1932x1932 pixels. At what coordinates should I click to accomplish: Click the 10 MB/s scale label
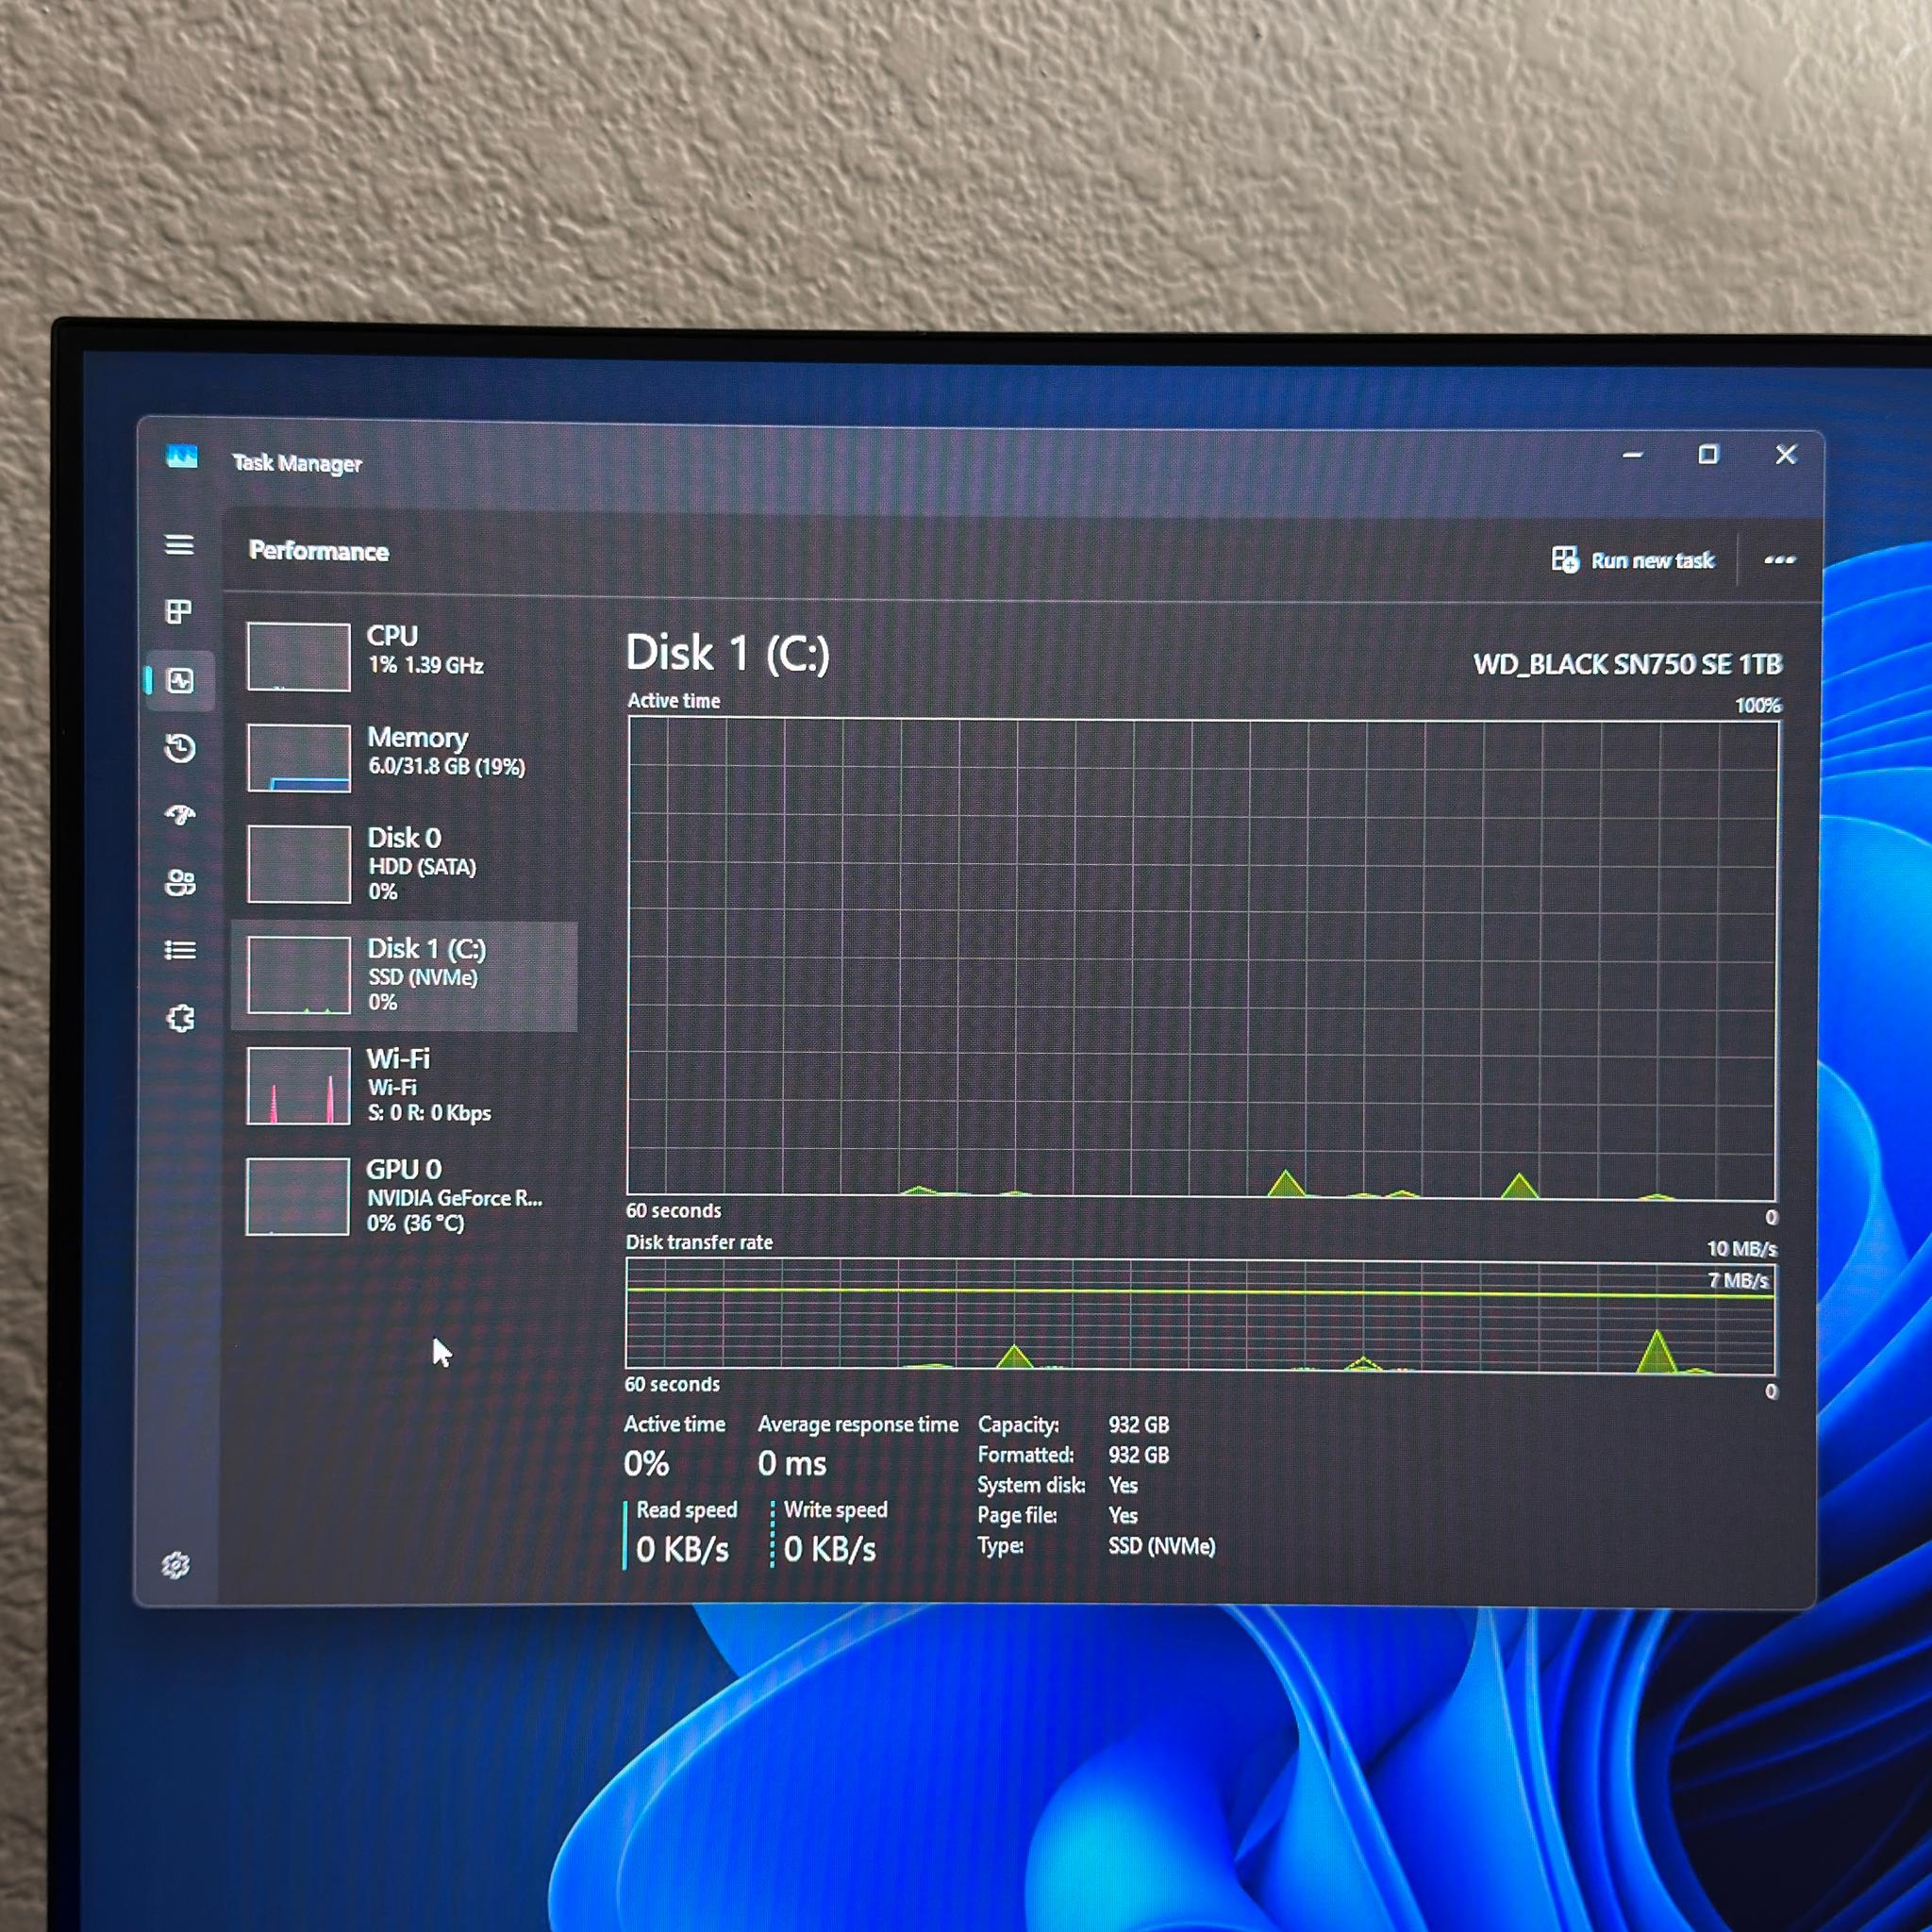pos(1741,1249)
